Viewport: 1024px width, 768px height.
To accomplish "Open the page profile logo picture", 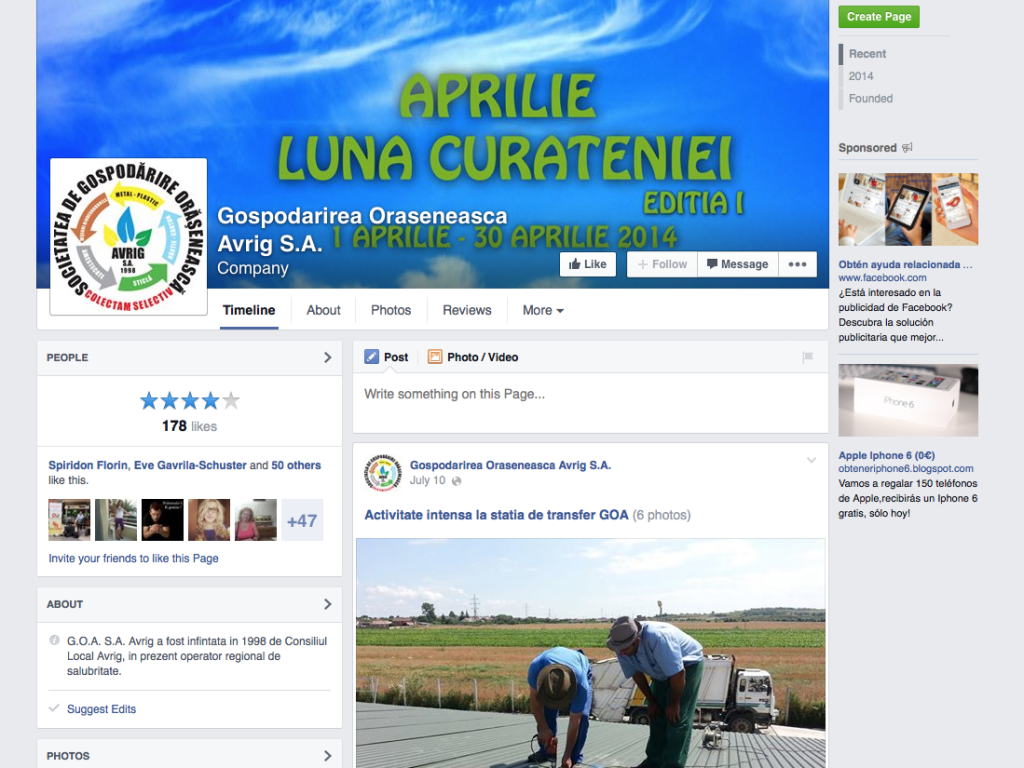I will point(129,236).
